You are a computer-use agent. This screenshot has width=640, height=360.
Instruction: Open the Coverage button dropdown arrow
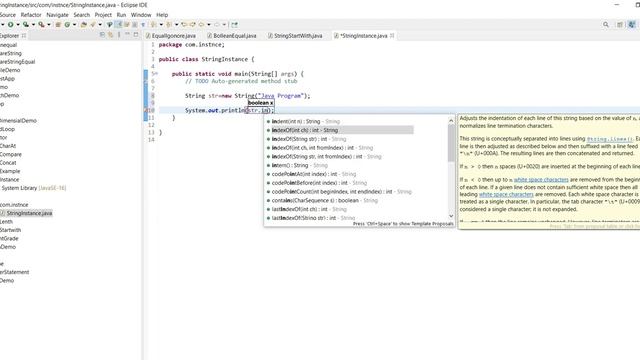tap(33, 24)
